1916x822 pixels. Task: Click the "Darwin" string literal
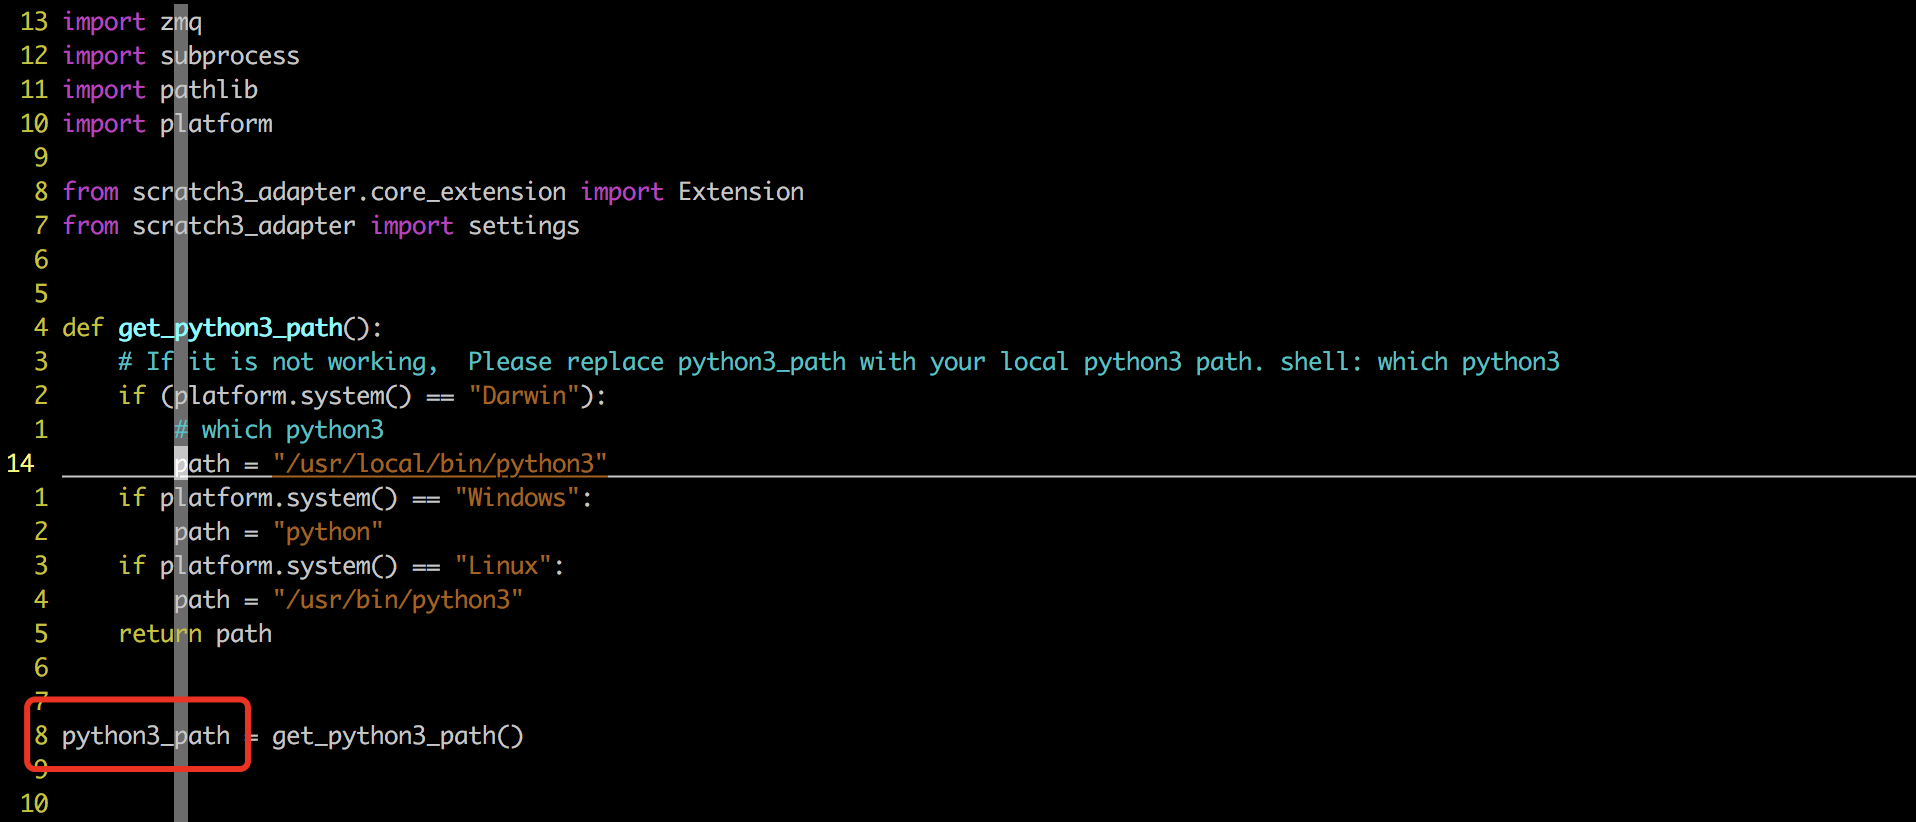(x=524, y=396)
